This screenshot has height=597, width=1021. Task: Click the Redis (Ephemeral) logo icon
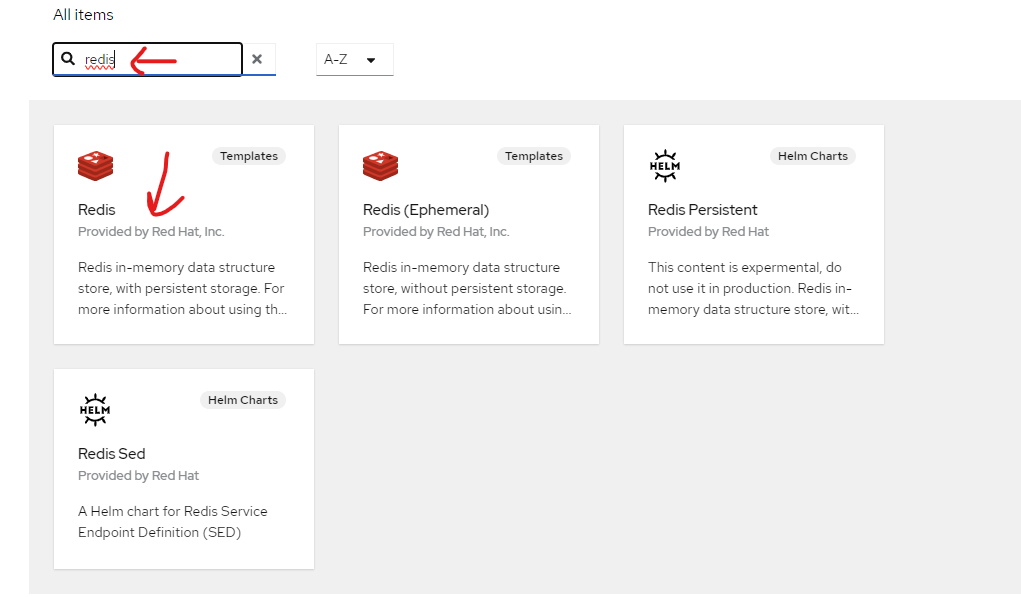pyautogui.click(x=380, y=165)
